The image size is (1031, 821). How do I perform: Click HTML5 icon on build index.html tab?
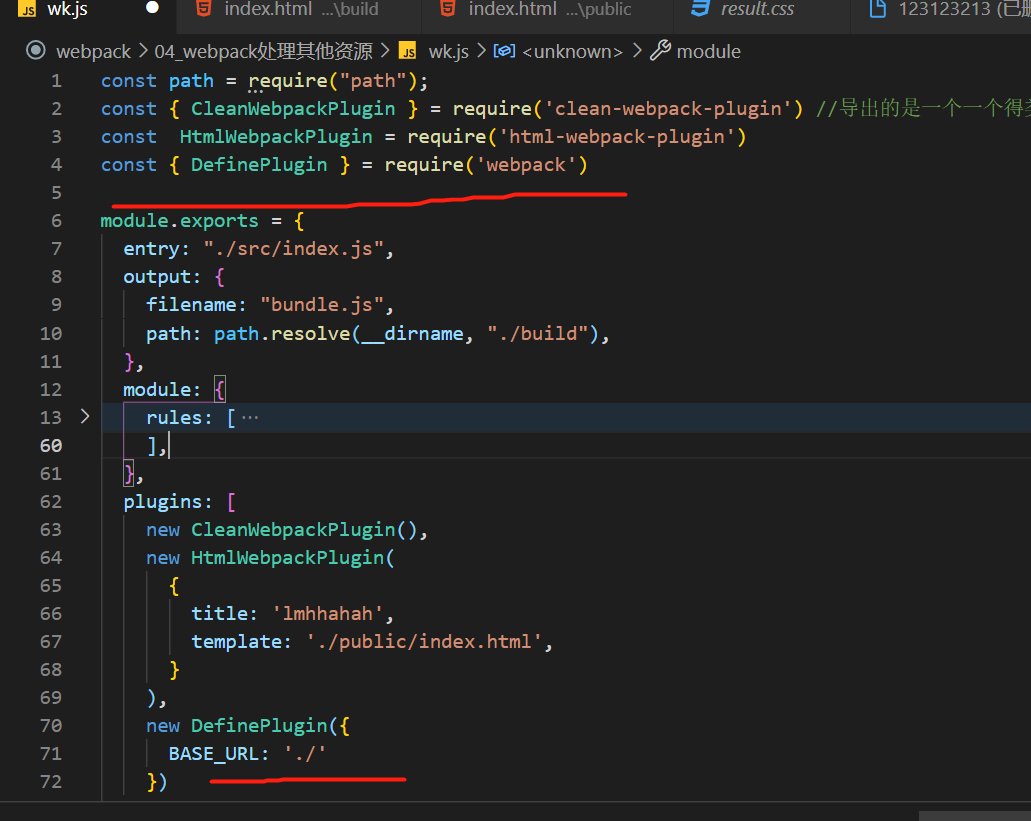pos(204,8)
